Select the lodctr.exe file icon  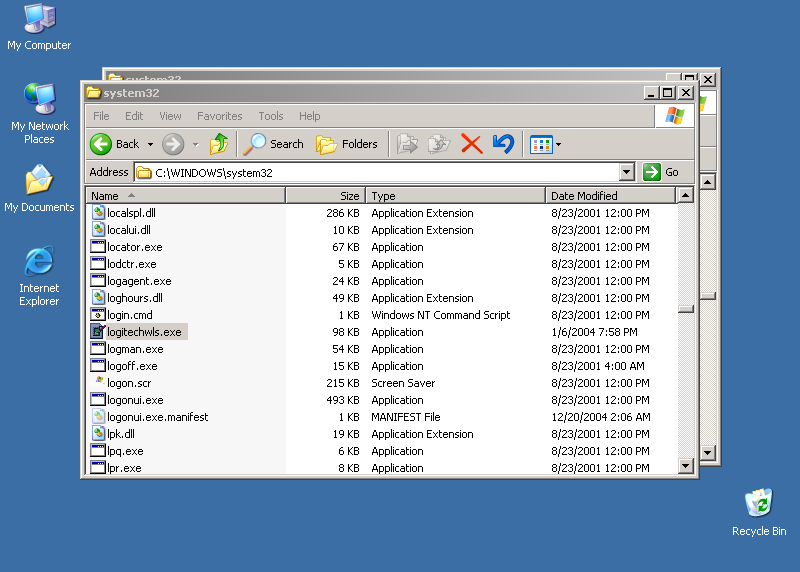(x=98, y=263)
